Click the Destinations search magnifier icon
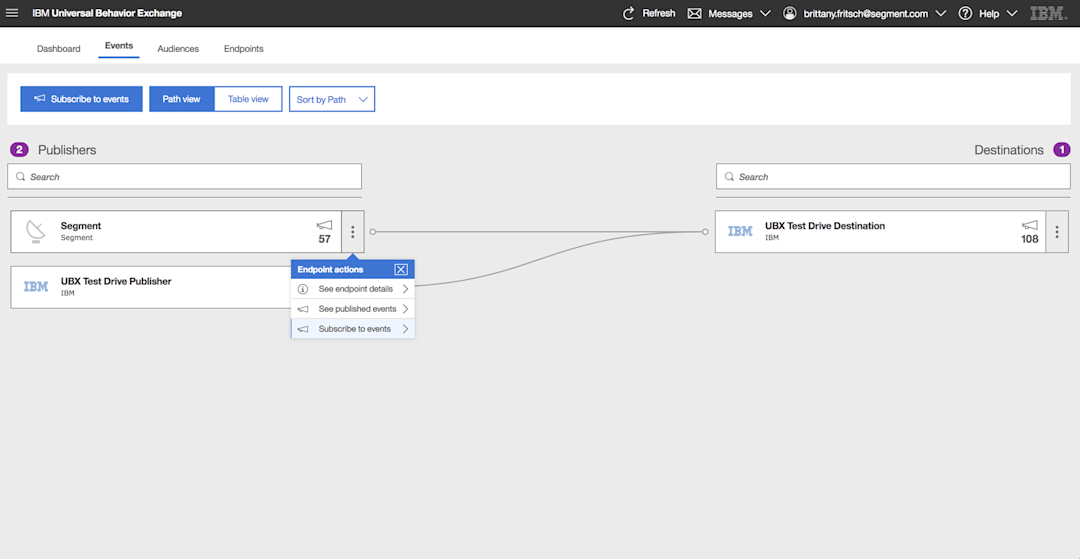Image resolution: width=1080 pixels, height=559 pixels. [x=729, y=177]
